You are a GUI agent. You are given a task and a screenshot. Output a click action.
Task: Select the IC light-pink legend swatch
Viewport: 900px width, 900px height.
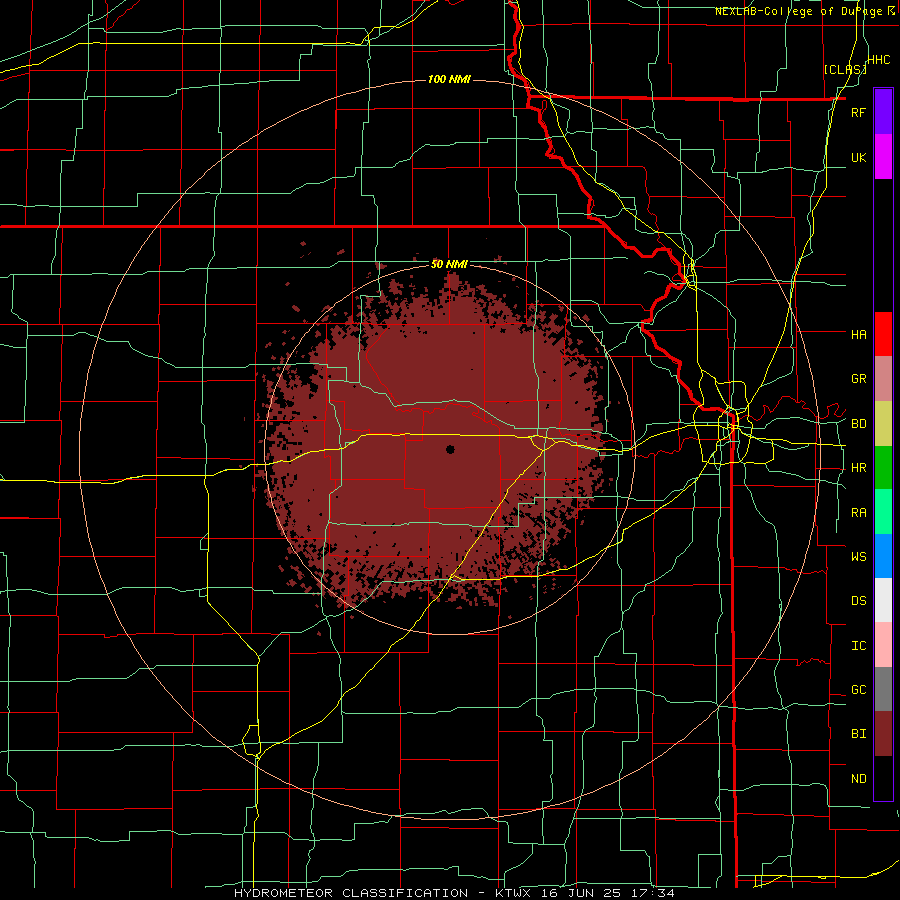coord(883,645)
